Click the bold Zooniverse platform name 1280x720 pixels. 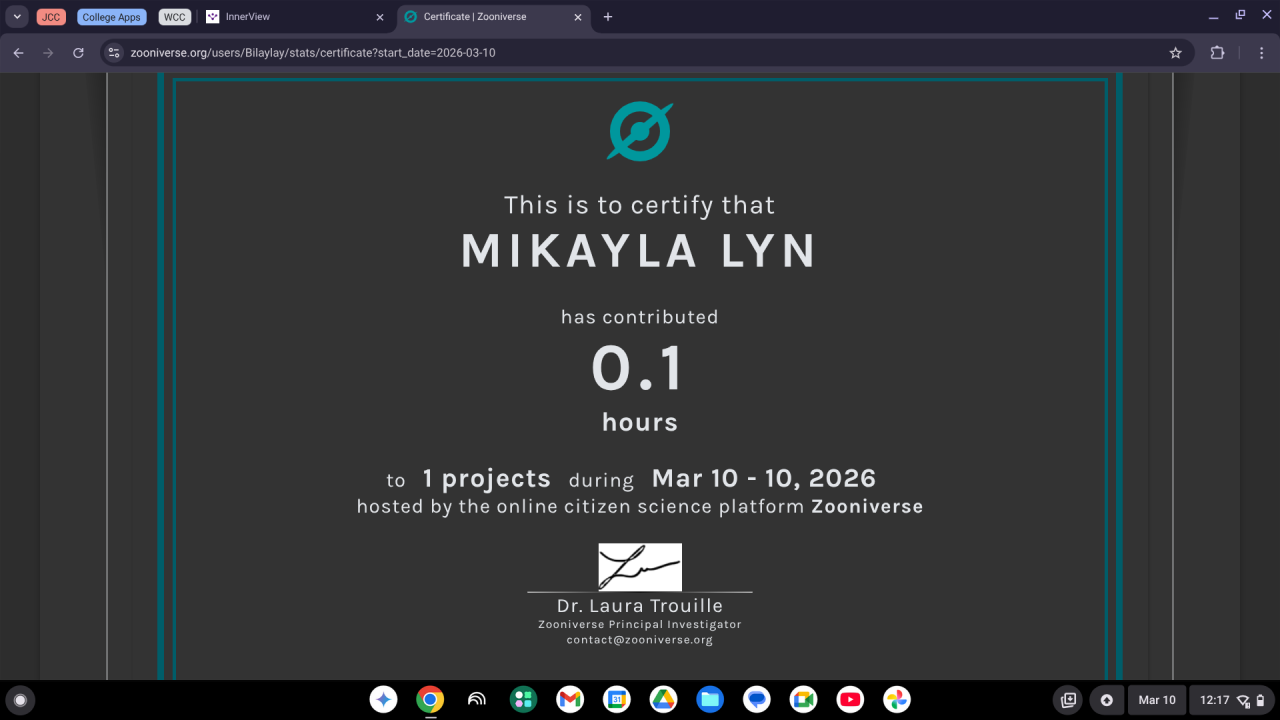pyautogui.click(x=867, y=506)
